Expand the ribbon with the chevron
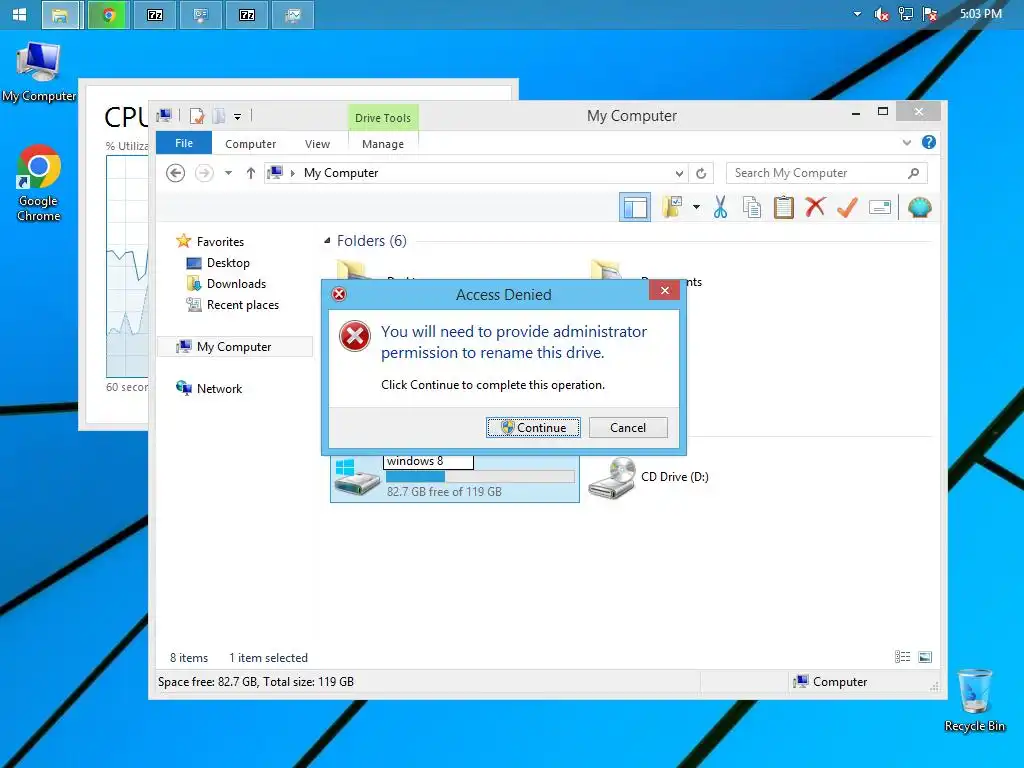Image resolution: width=1024 pixels, height=768 pixels. pyautogui.click(x=906, y=142)
